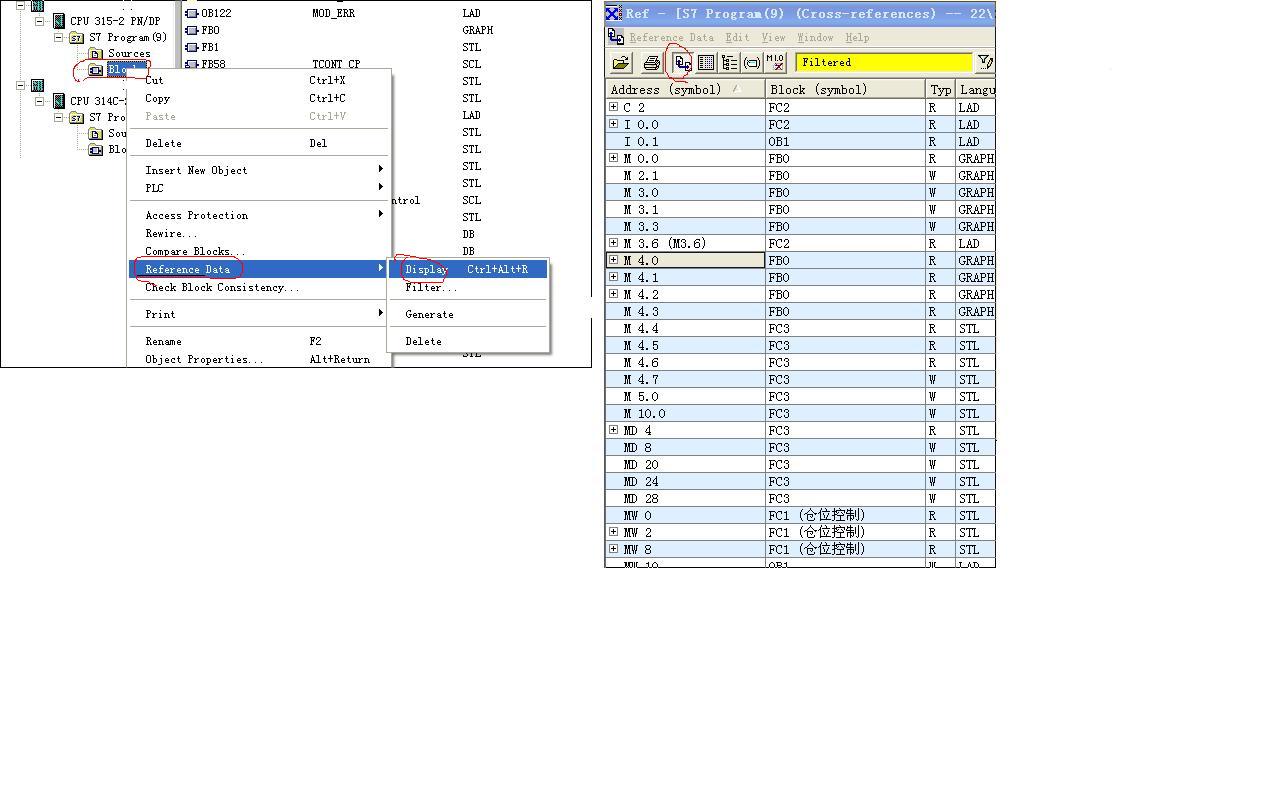The image size is (1280, 800).
Task: Open Reference Data menu in Ref menu bar
Action: (671, 38)
